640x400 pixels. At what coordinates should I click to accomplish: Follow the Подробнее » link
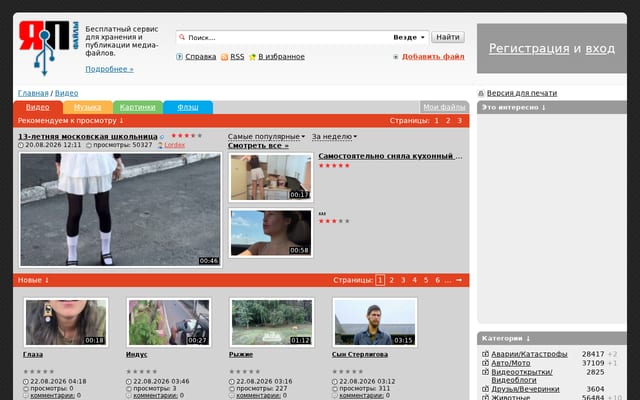click(109, 69)
